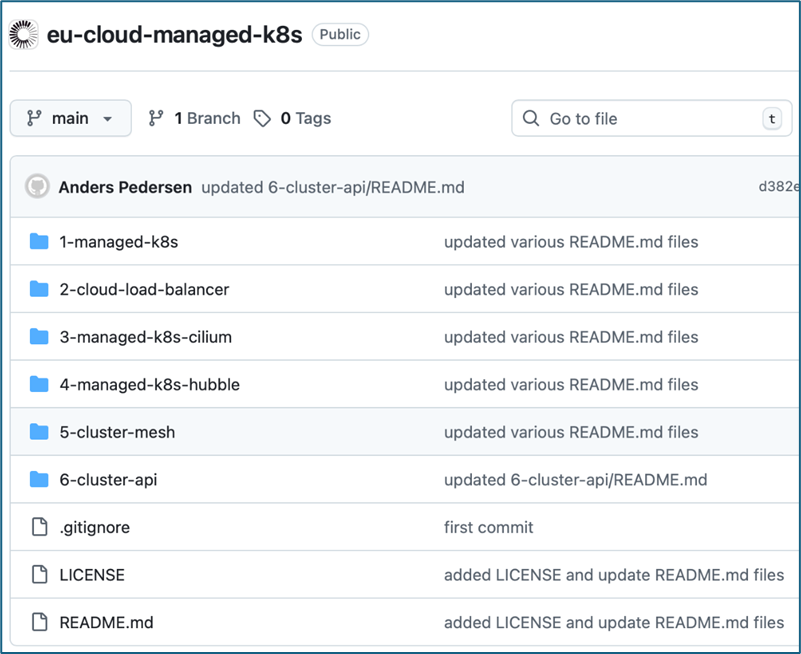Open the 6-cluster-api folder
The width and height of the screenshot is (801, 654).
108,479
